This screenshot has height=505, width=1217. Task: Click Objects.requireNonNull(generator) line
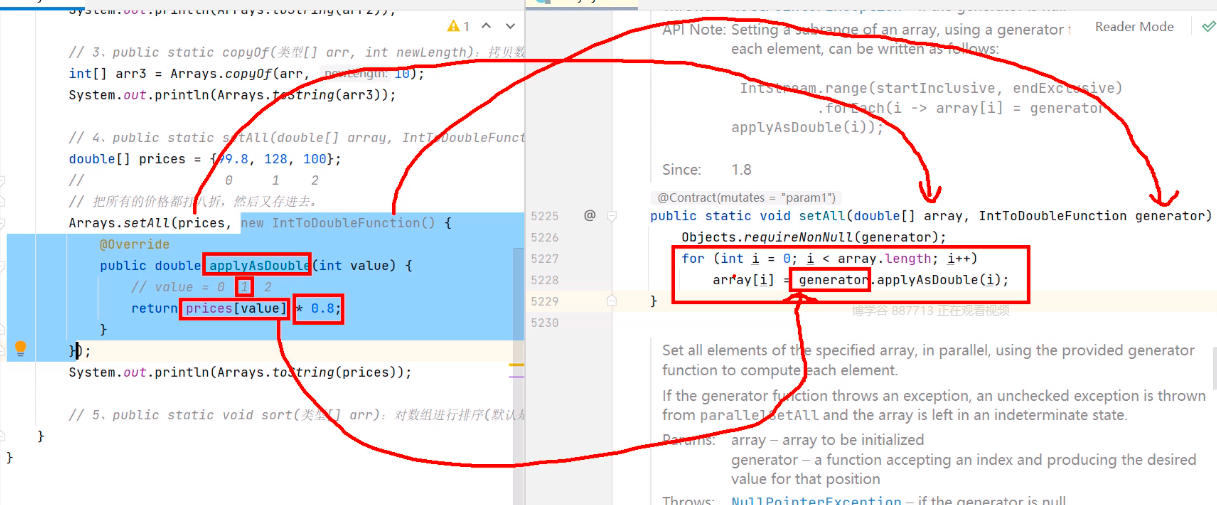[813, 237]
